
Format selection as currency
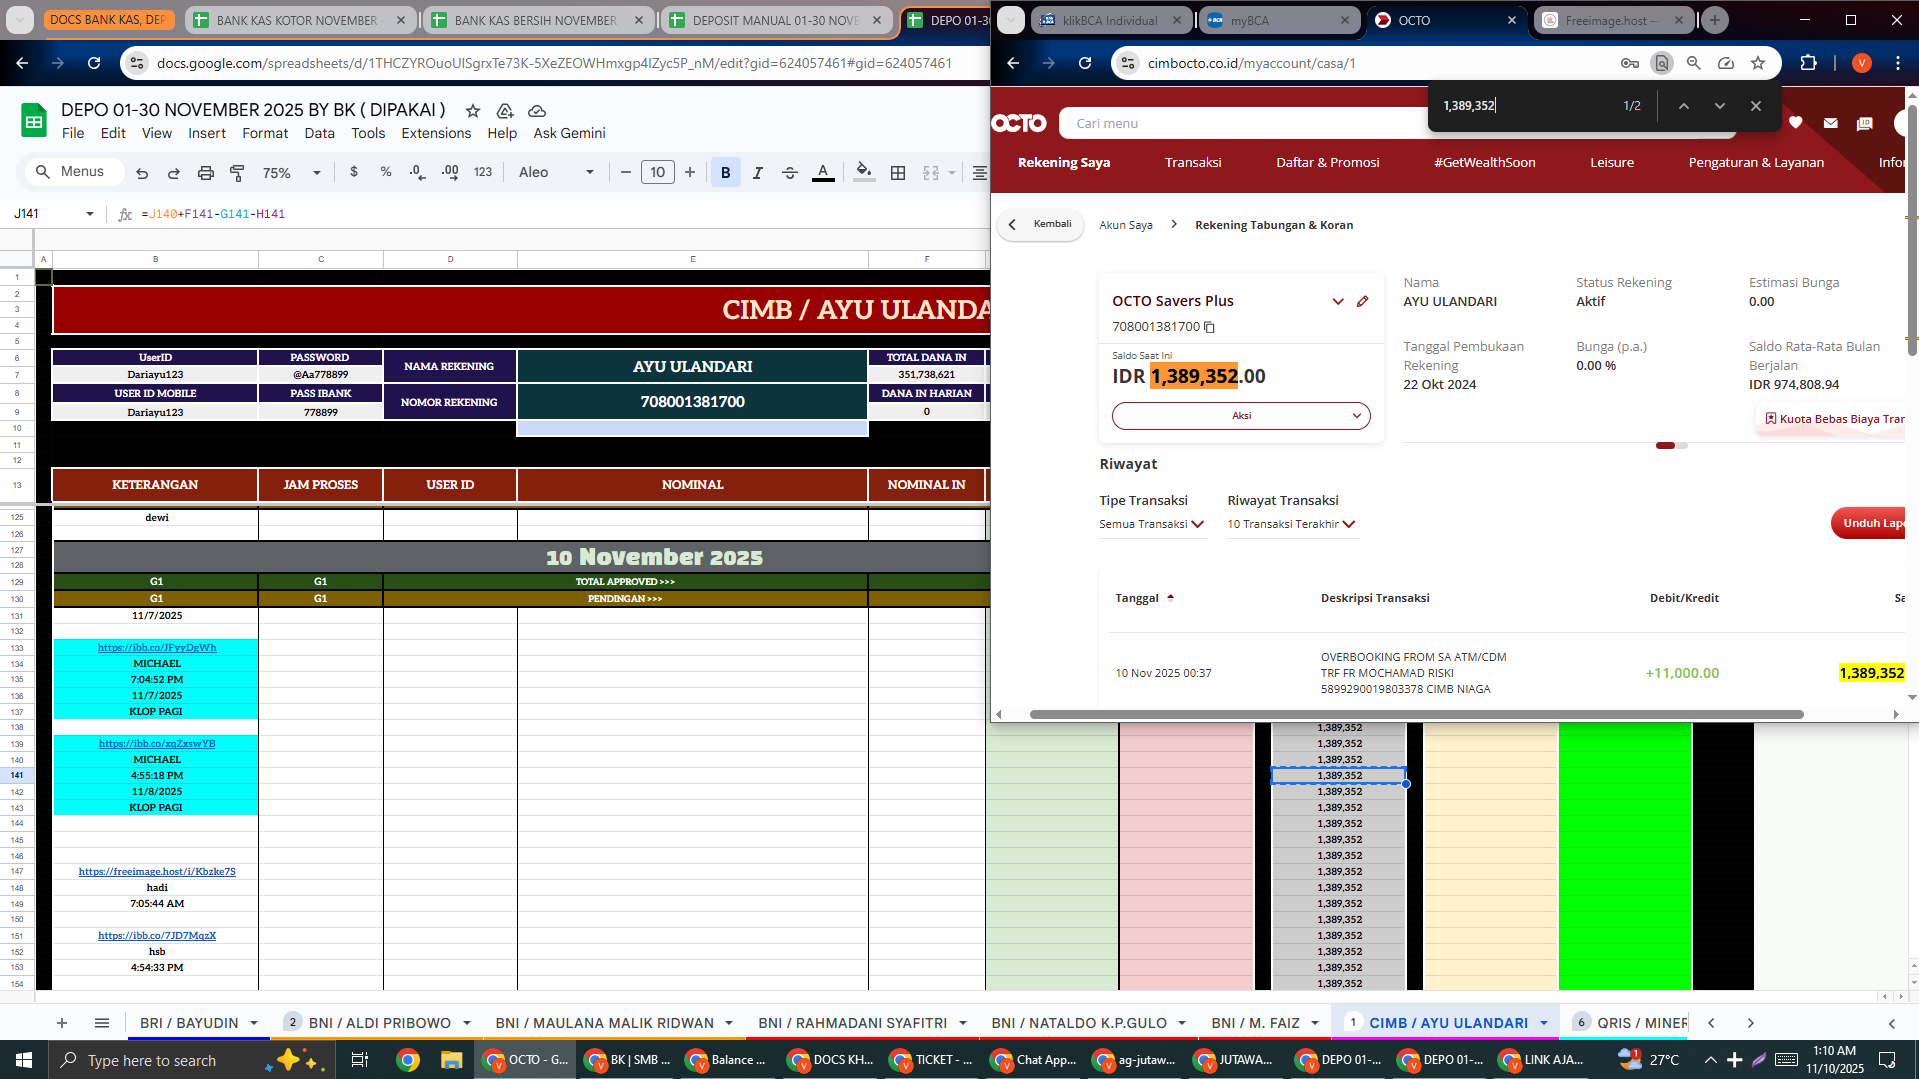point(354,172)
